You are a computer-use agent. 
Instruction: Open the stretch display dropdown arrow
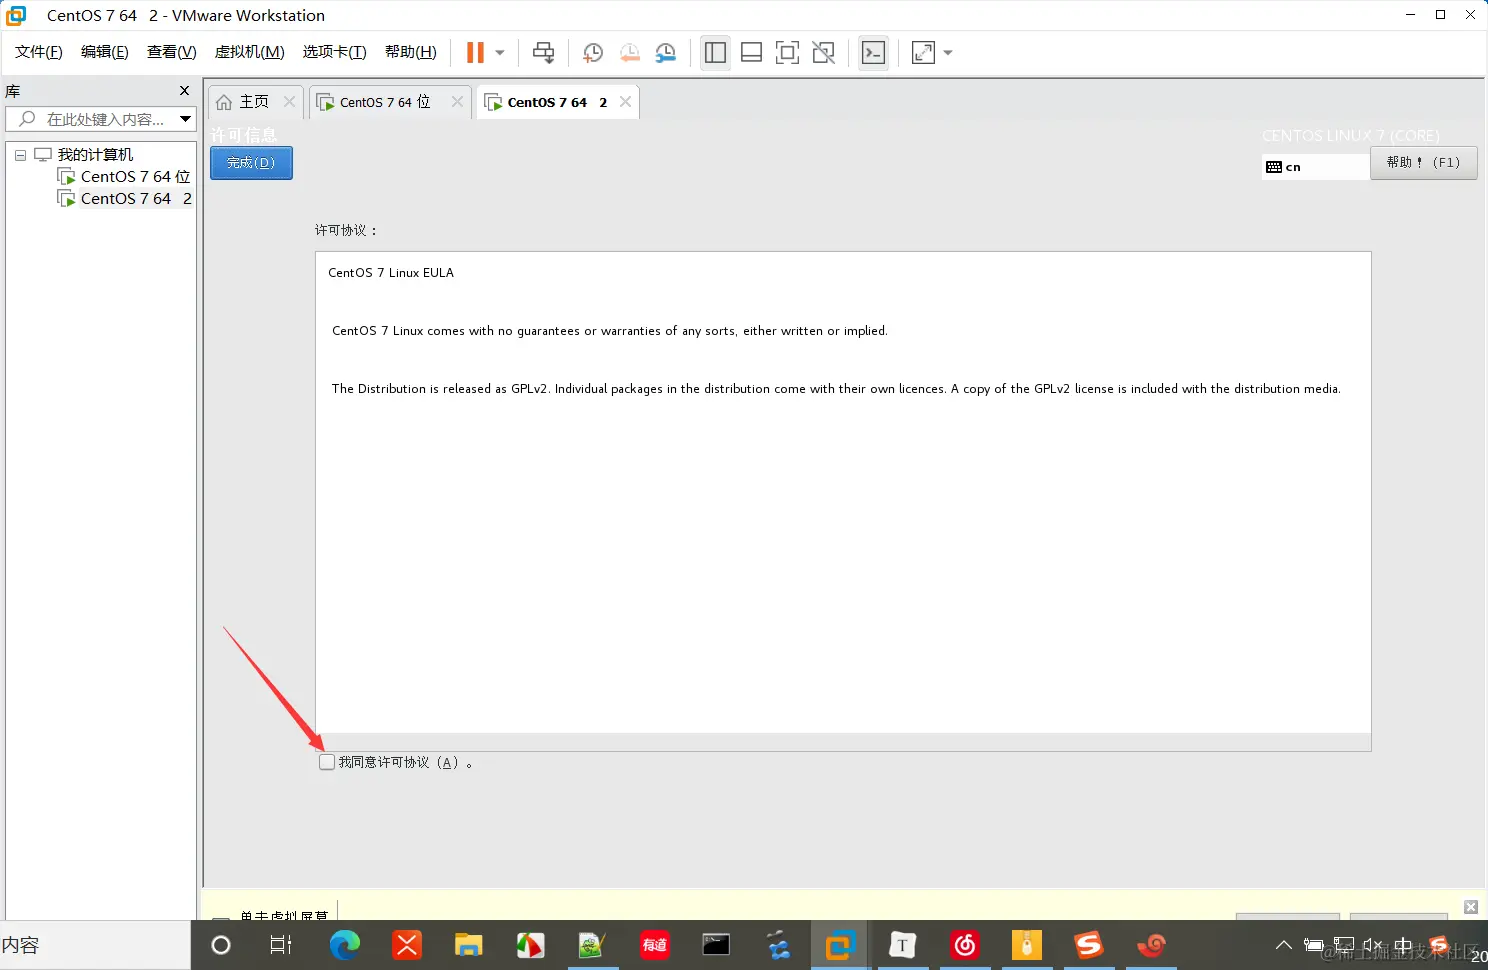tap(948, 53)
